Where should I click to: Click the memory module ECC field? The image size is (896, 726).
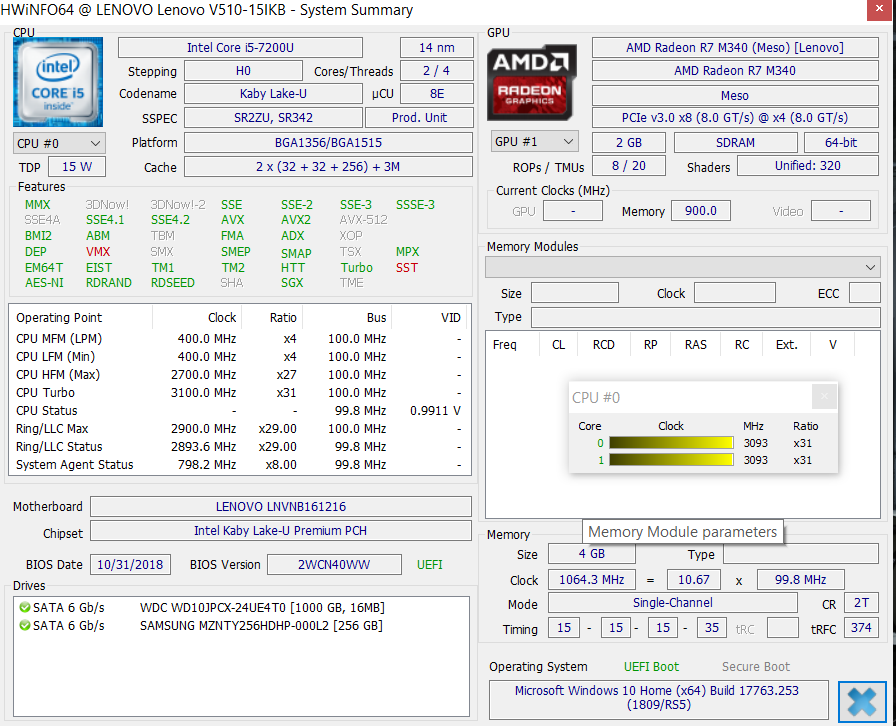[x=865, y=293]
